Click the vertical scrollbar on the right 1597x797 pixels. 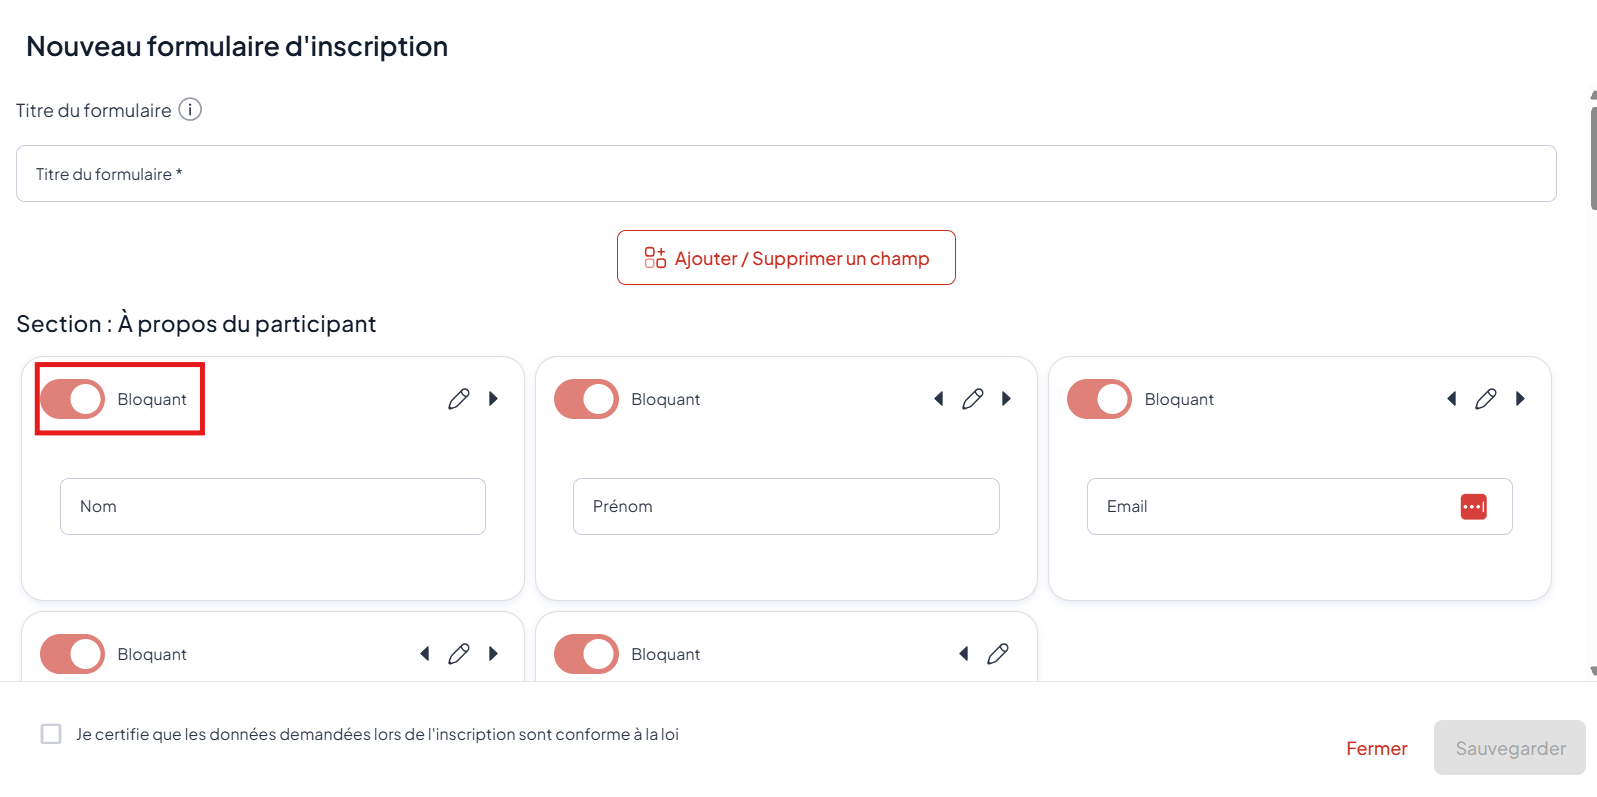[1593, 150]
